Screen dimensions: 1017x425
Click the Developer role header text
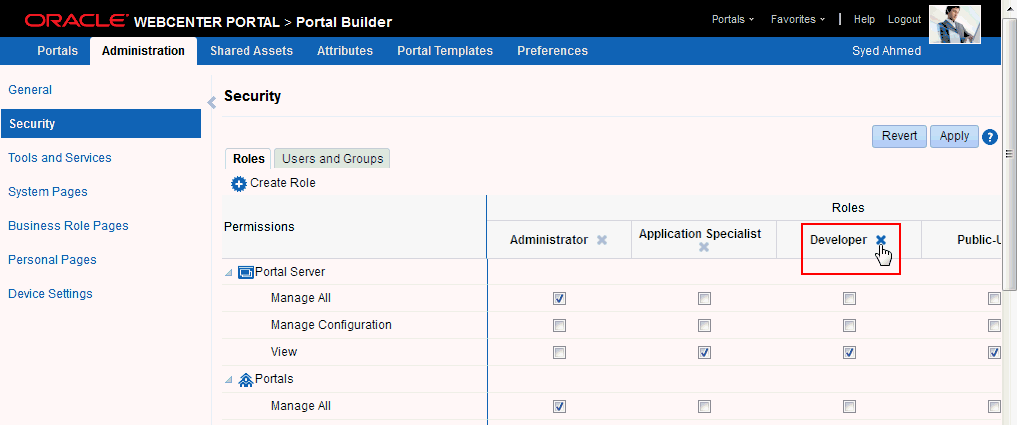[838, 240]
